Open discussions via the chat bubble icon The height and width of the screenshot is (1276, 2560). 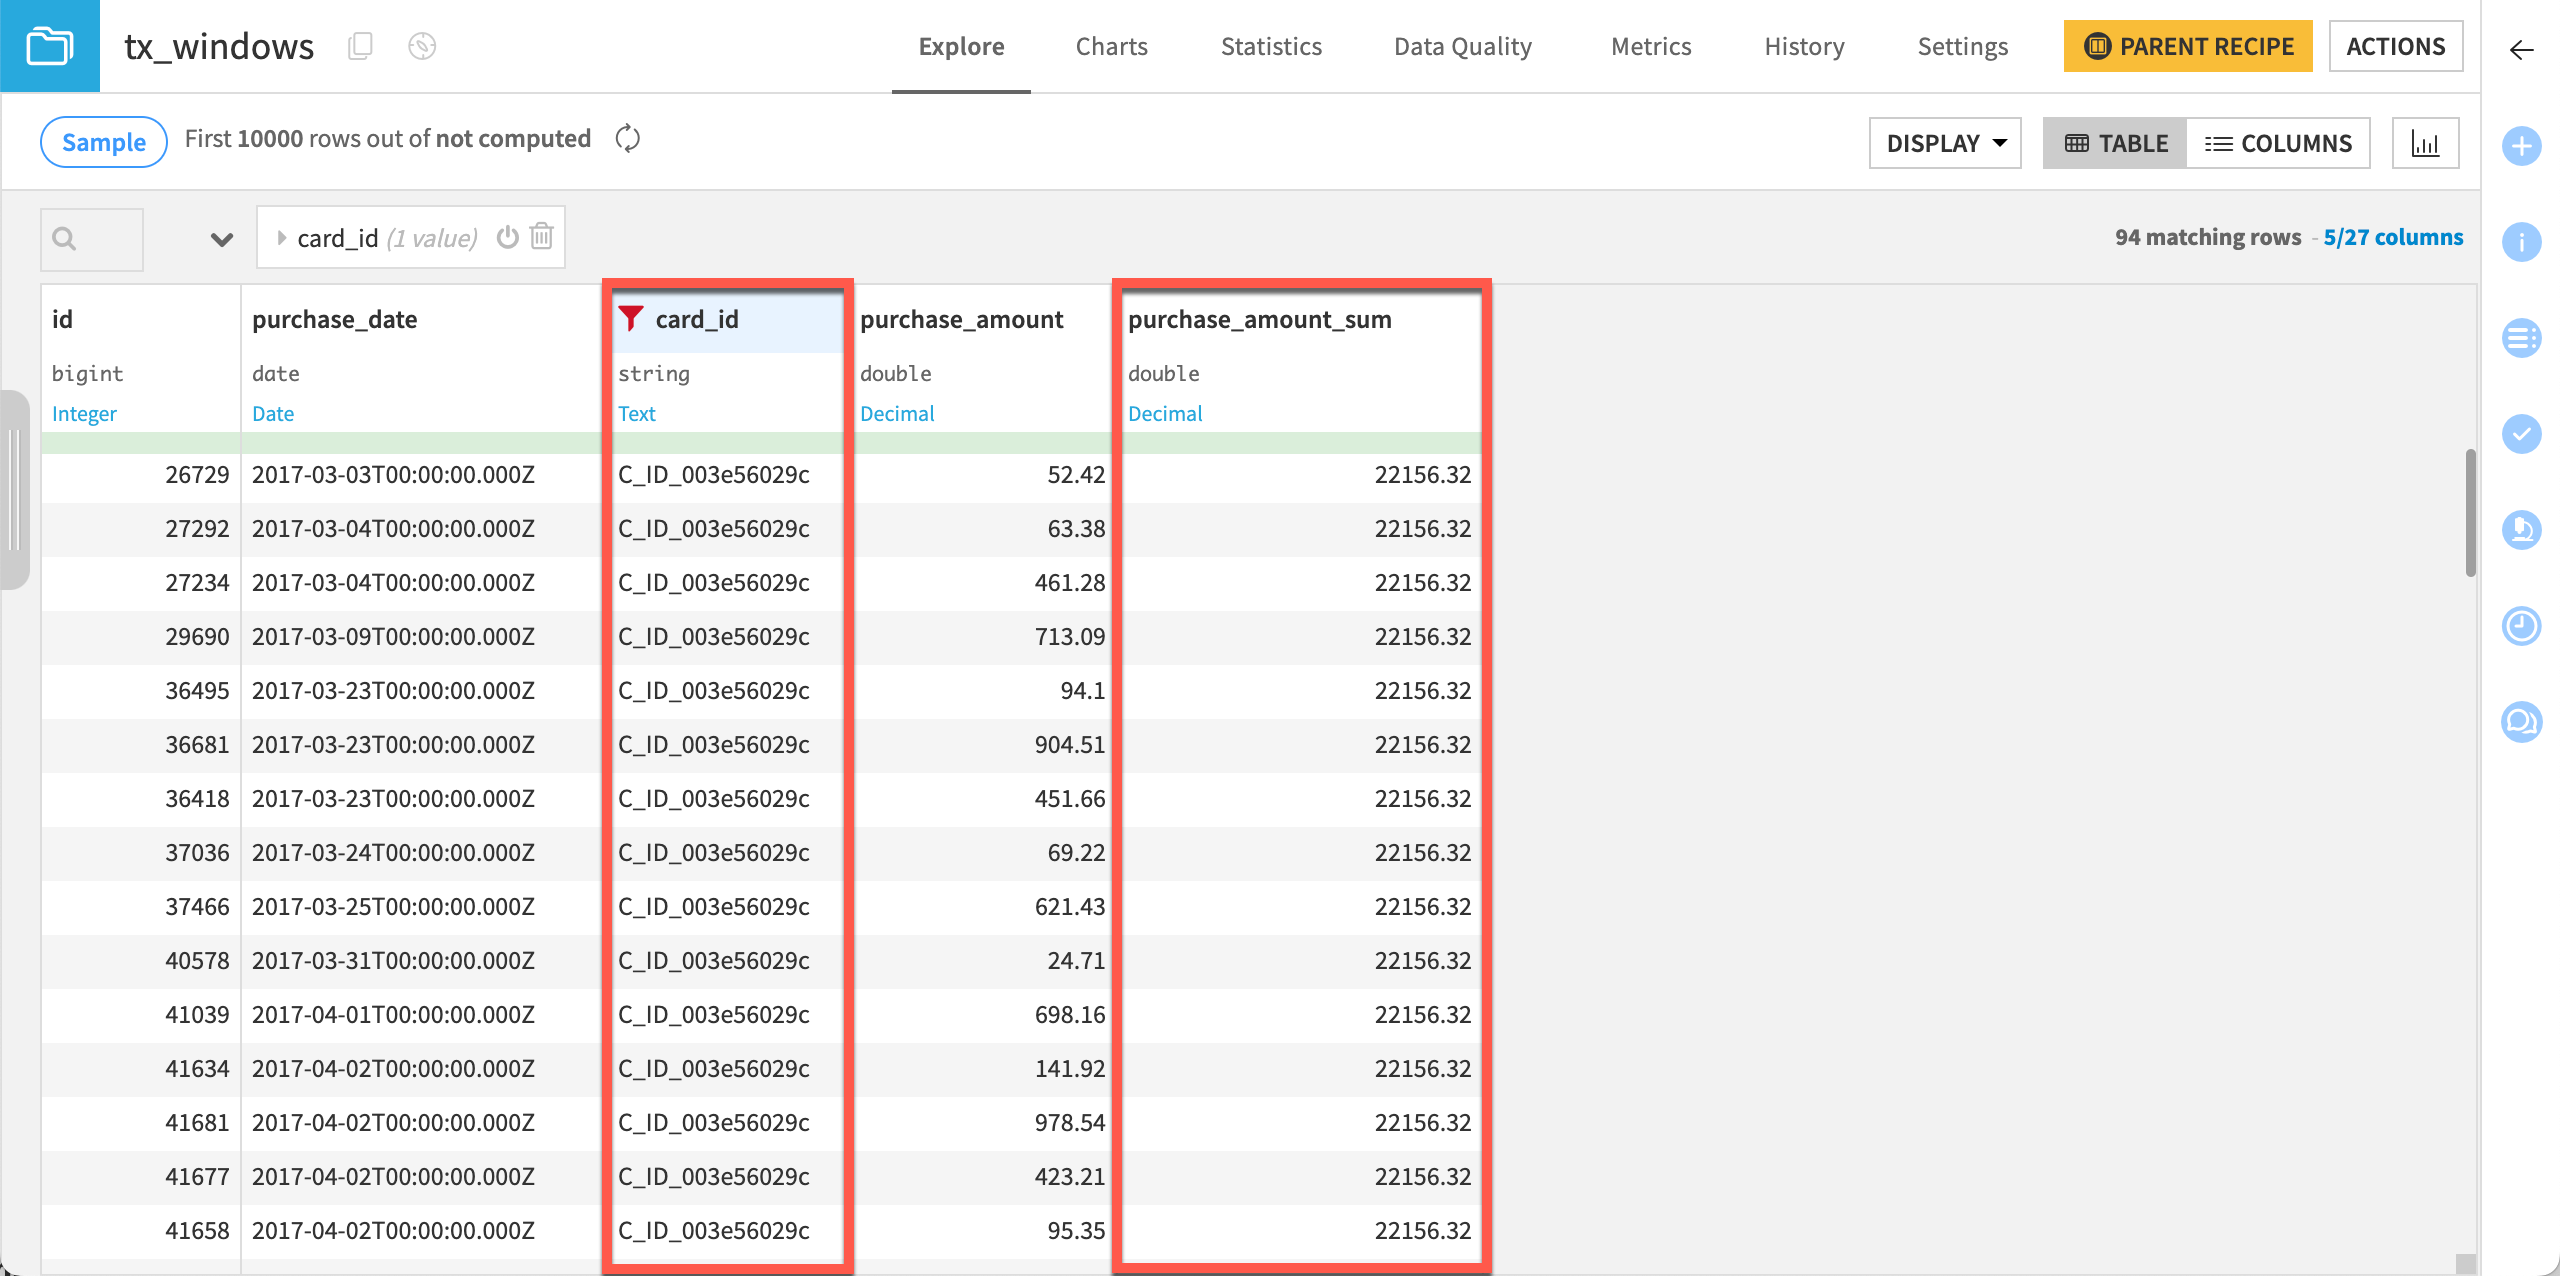pyautogui.click(x=2522, y=722)
